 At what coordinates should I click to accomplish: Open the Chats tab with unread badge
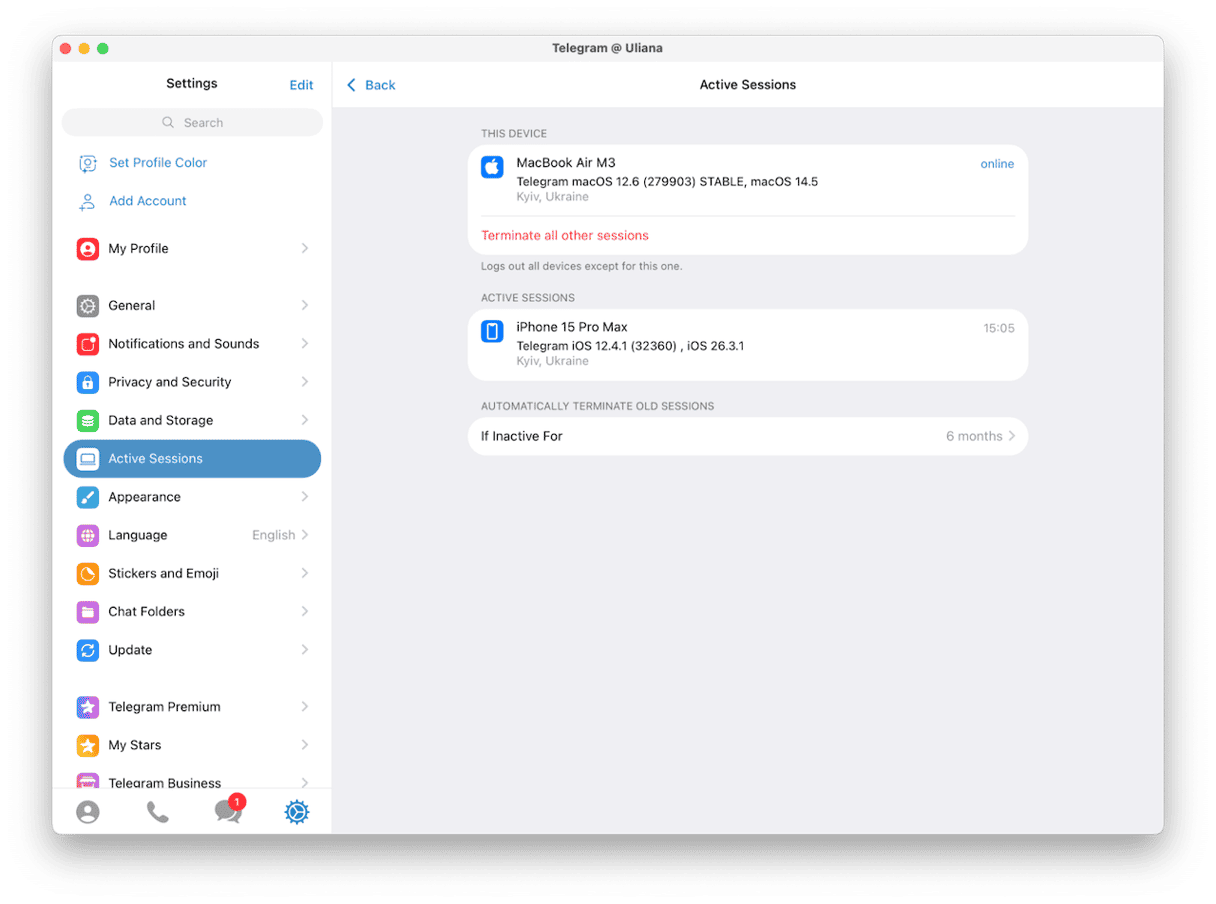228,811
